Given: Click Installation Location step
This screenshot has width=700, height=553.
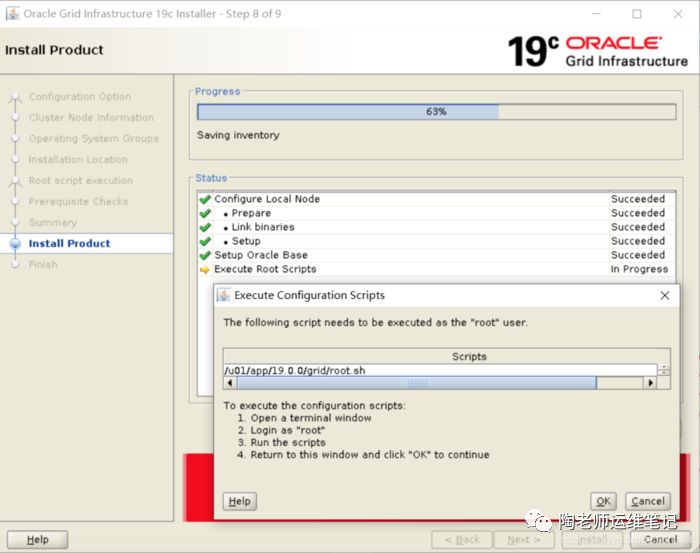Looking at the screenshot, I should pyautogui.click(x=78, y=159).
